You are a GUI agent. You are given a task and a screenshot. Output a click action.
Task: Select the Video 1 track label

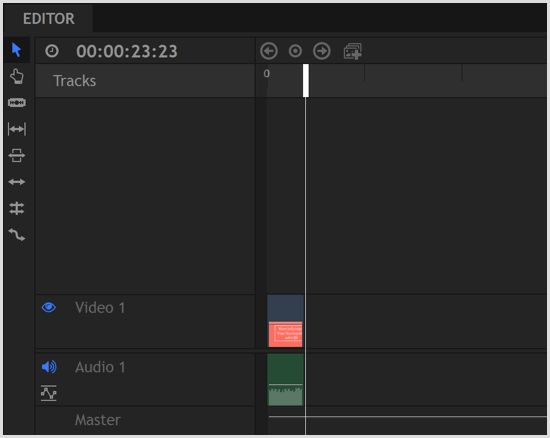click(x=100, y=308)
